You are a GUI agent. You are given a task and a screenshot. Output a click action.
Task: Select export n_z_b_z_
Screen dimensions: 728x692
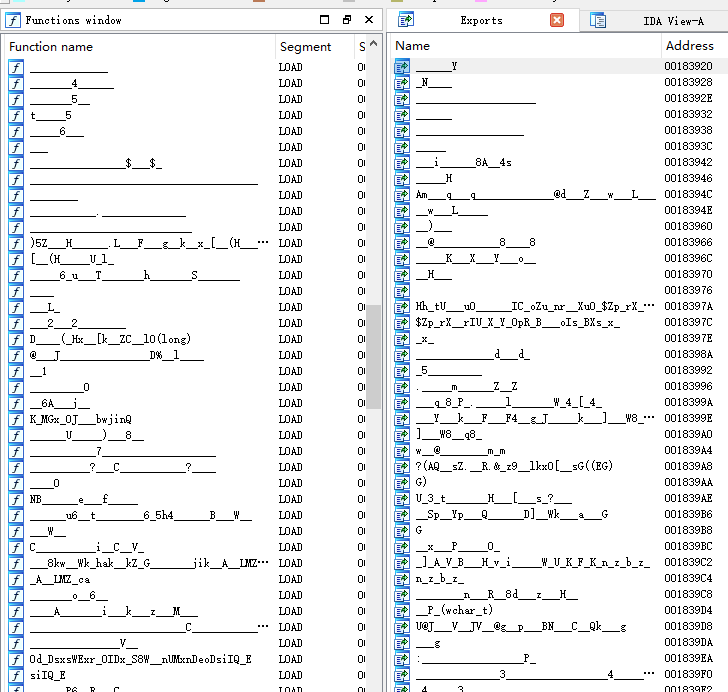(x=440, y=579)
